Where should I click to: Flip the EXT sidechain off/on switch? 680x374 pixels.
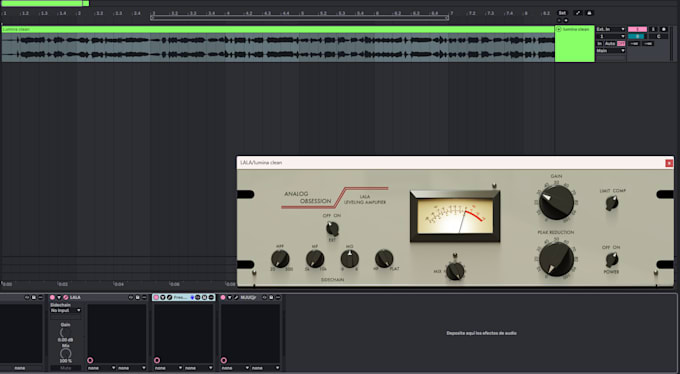(332, 229)
